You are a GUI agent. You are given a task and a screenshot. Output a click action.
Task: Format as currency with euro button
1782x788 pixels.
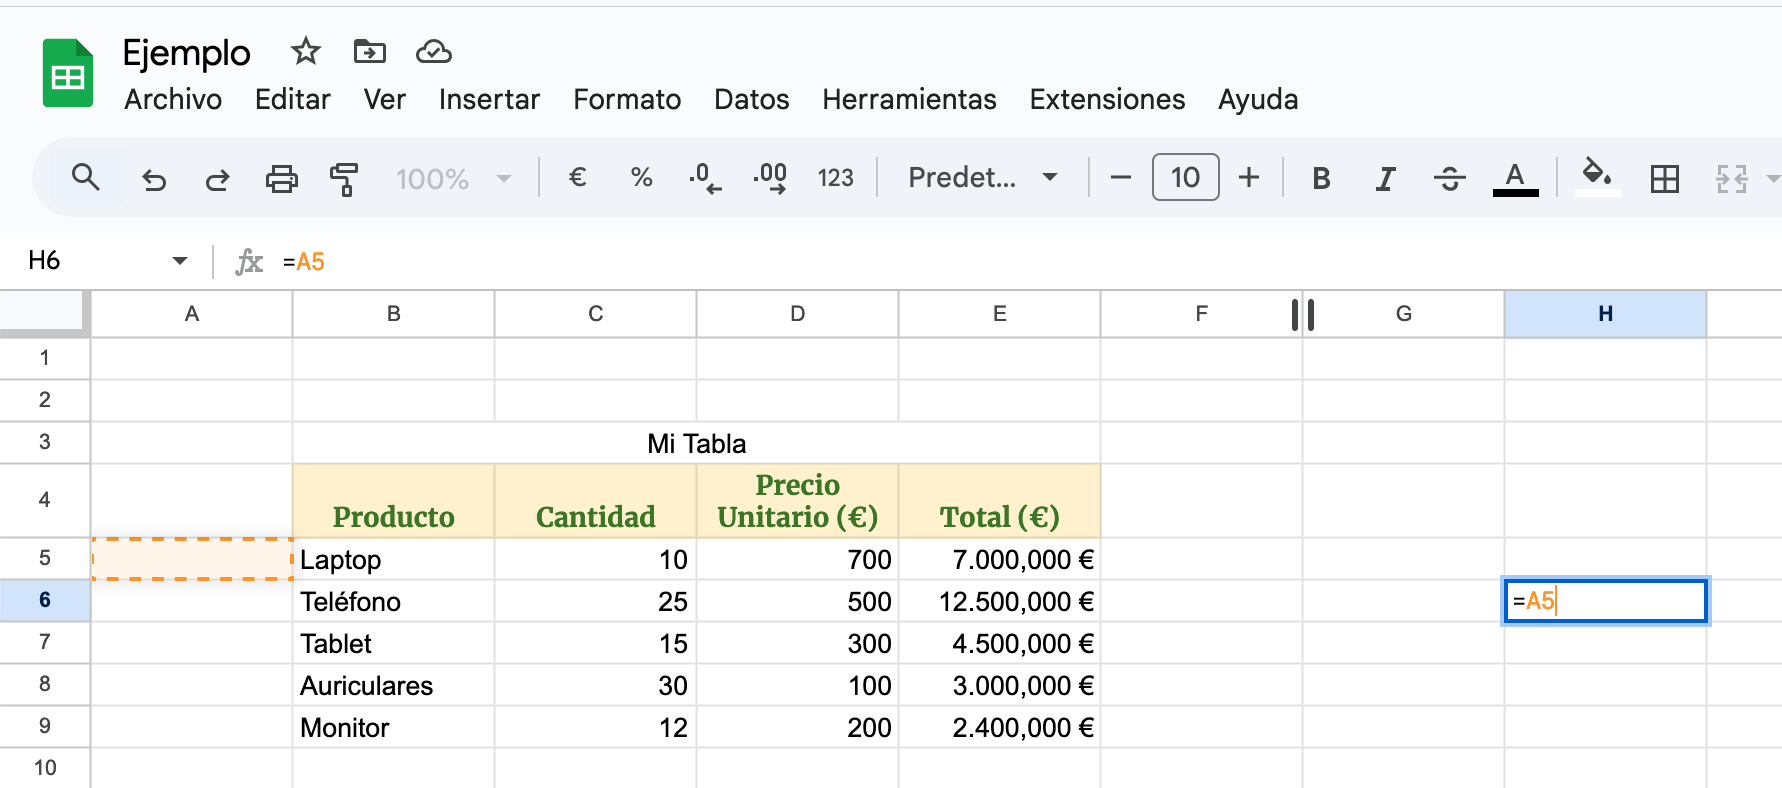click(x=577, y=178)
